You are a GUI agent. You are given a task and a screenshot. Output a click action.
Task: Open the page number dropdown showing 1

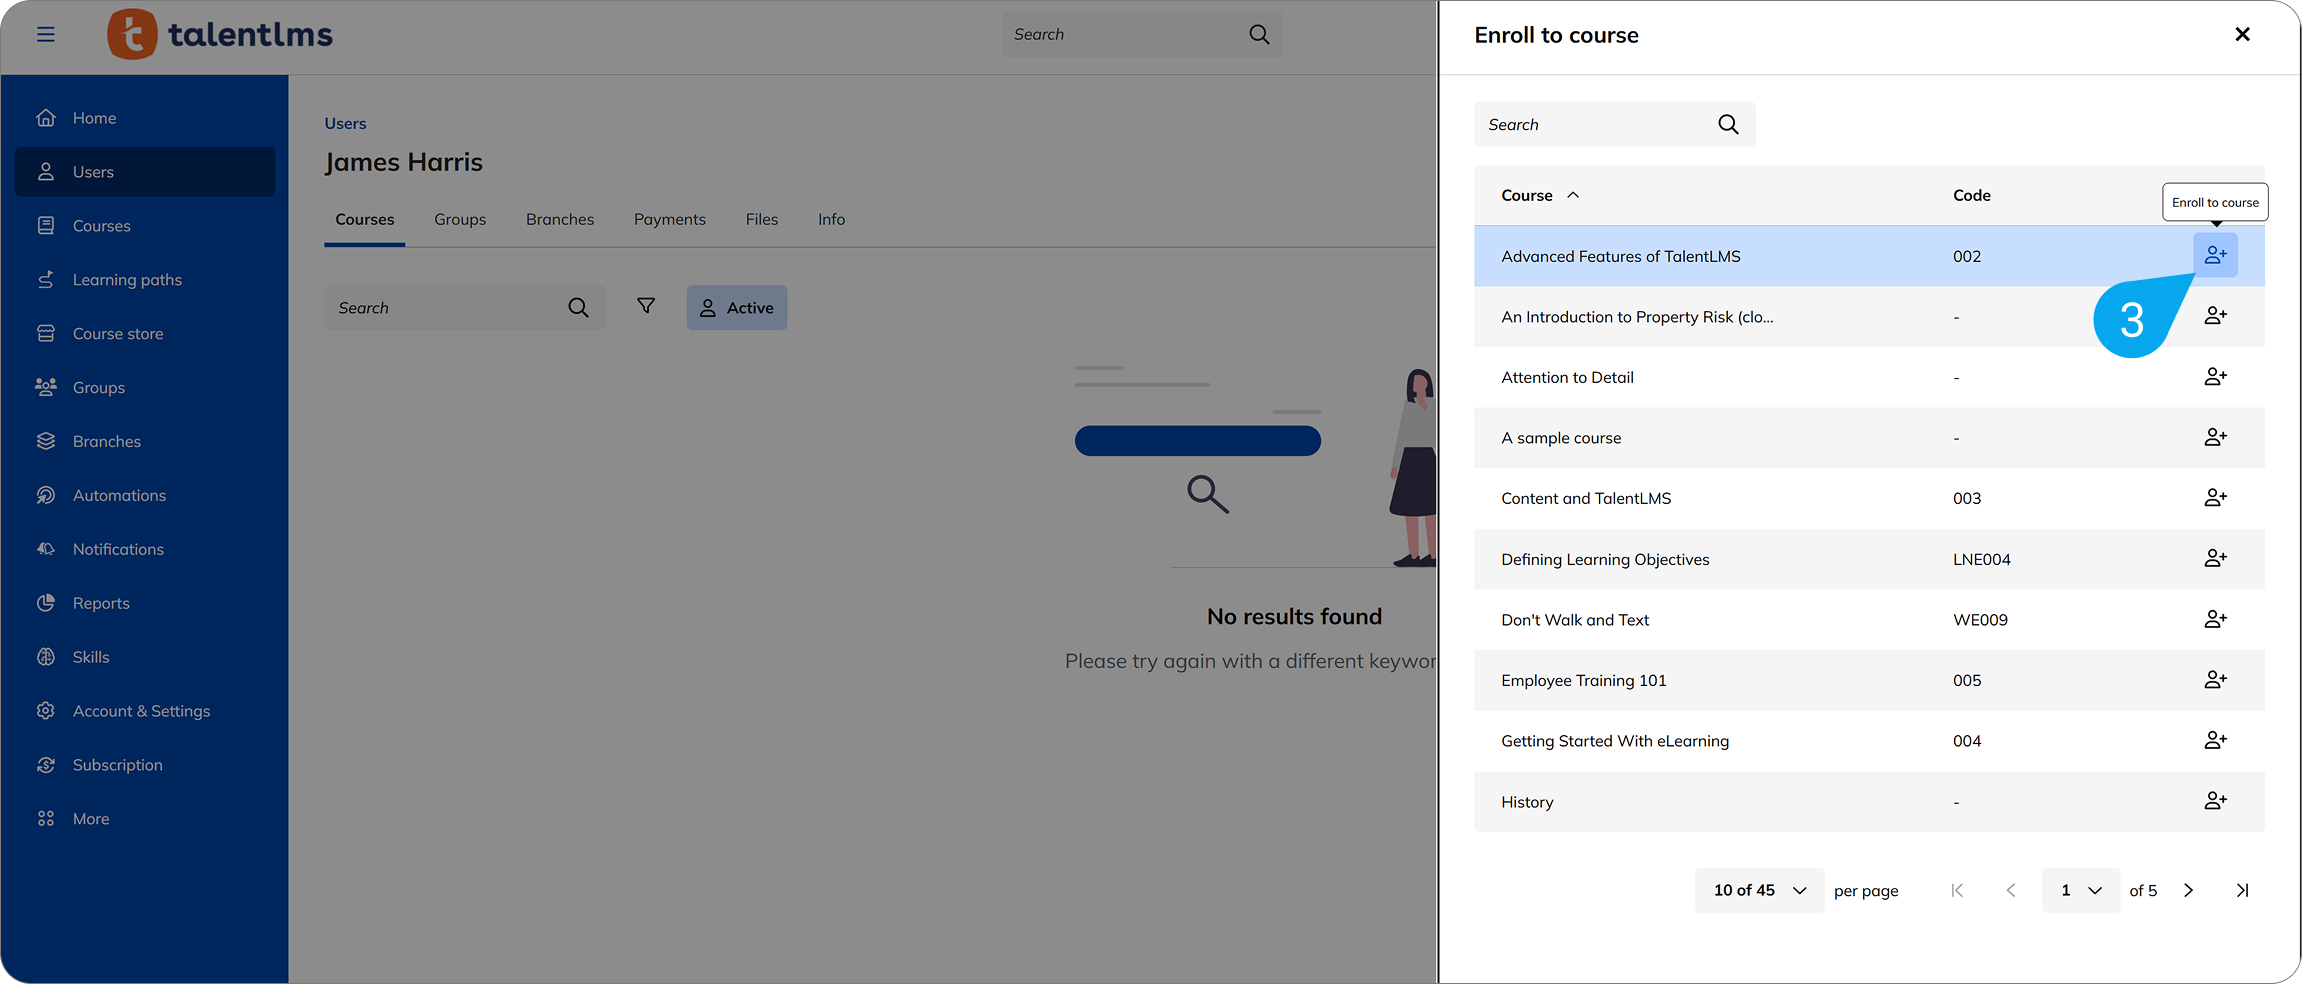pos(2080,890)
